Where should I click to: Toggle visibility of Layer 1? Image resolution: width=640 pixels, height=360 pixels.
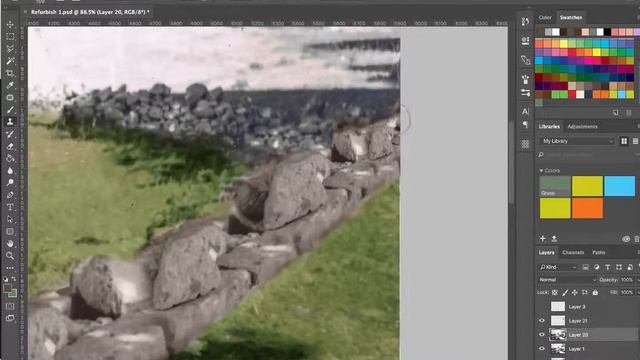pos(542,349)
